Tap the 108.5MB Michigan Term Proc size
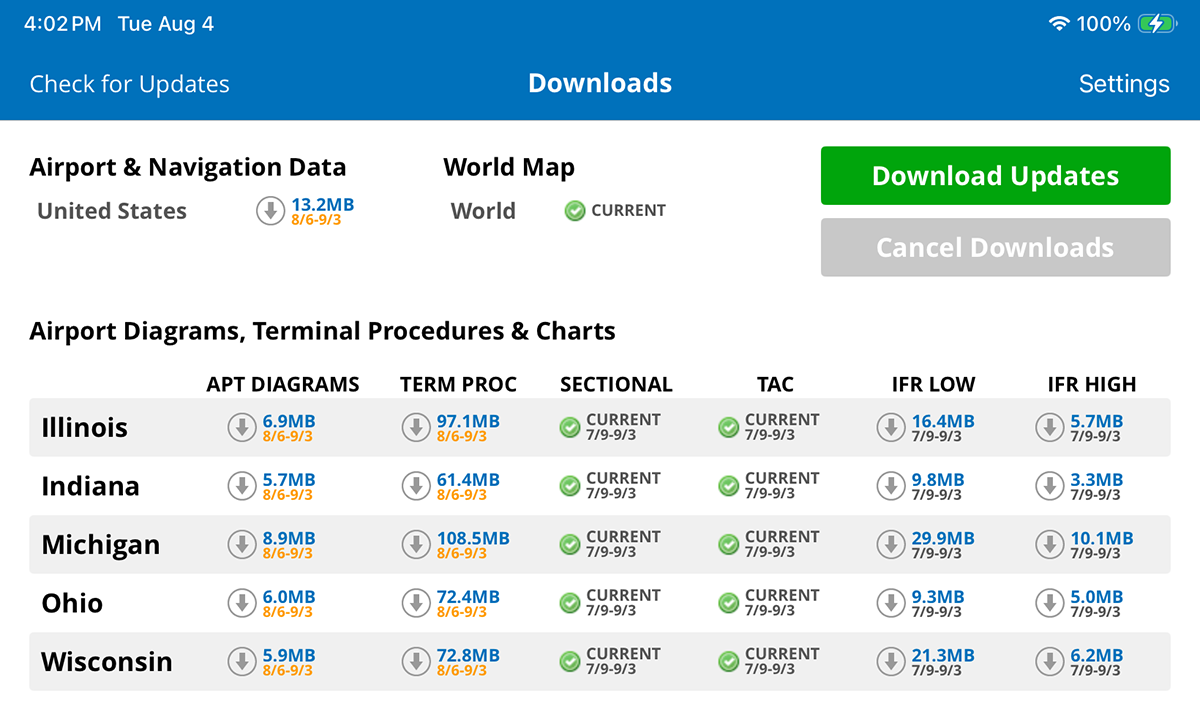 click(x=473, y=539)
